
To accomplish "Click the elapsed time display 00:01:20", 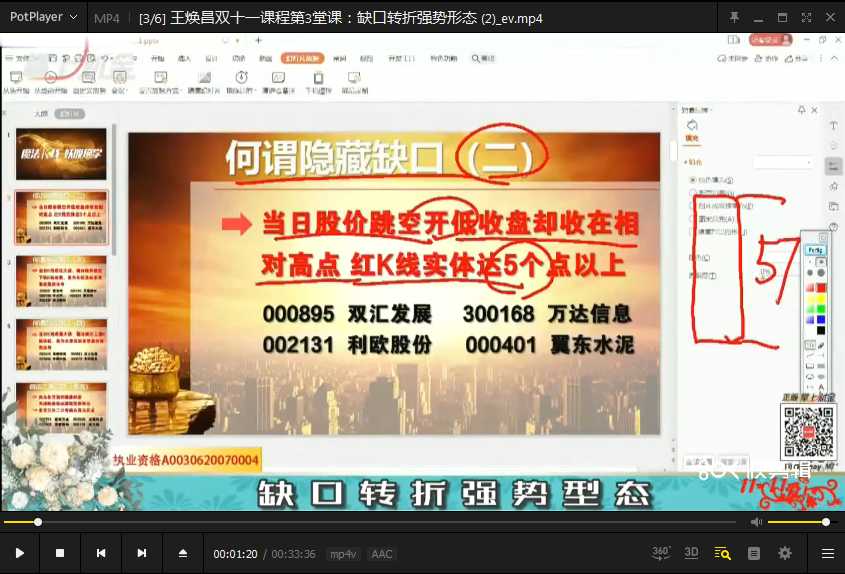I will click(x=235, y=554).
